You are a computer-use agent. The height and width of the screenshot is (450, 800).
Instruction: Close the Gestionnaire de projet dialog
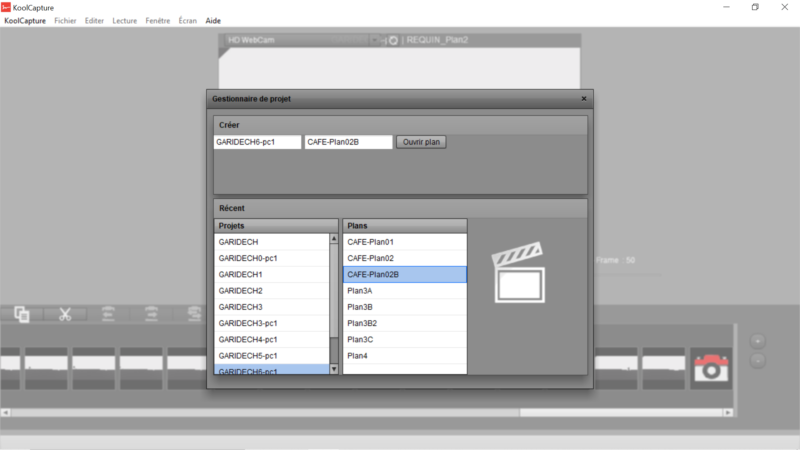(x=584, y=99)
